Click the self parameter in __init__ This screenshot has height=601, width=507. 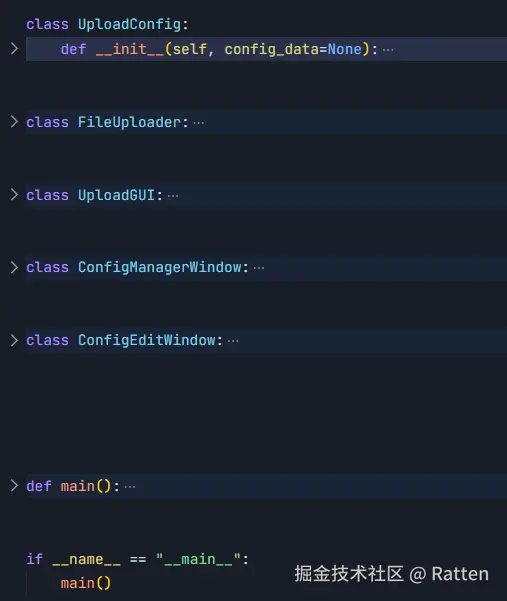click(x=190, y=49)
